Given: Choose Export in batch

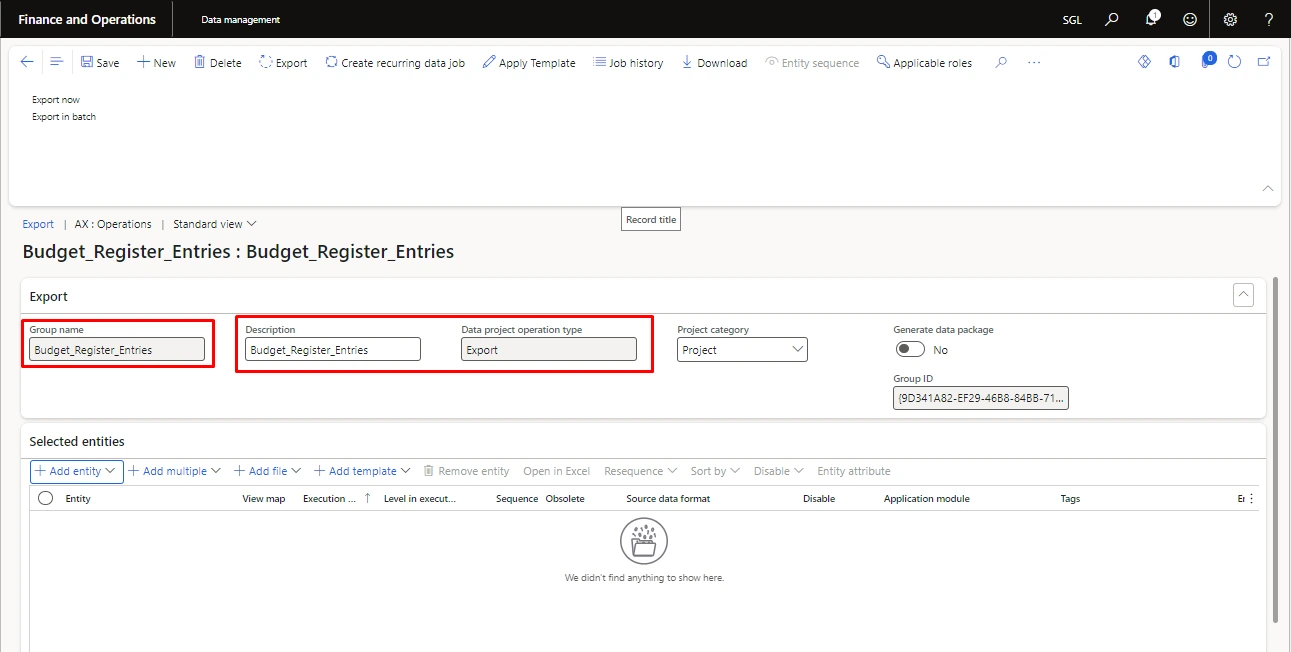Looking at the screenshot, I should coord(64,117).
